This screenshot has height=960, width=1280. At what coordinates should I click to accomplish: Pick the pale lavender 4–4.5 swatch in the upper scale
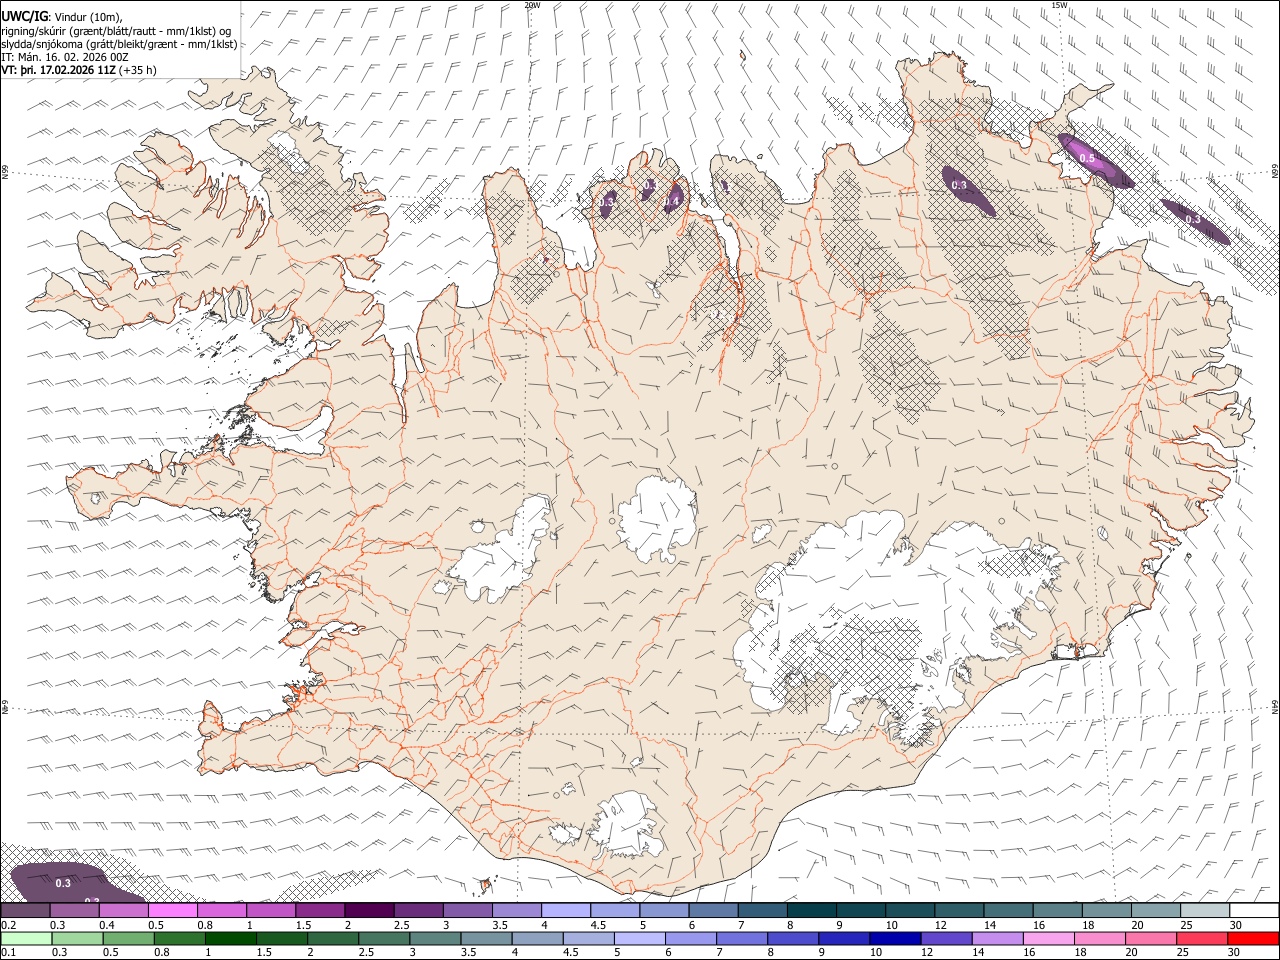pos(565,910)
